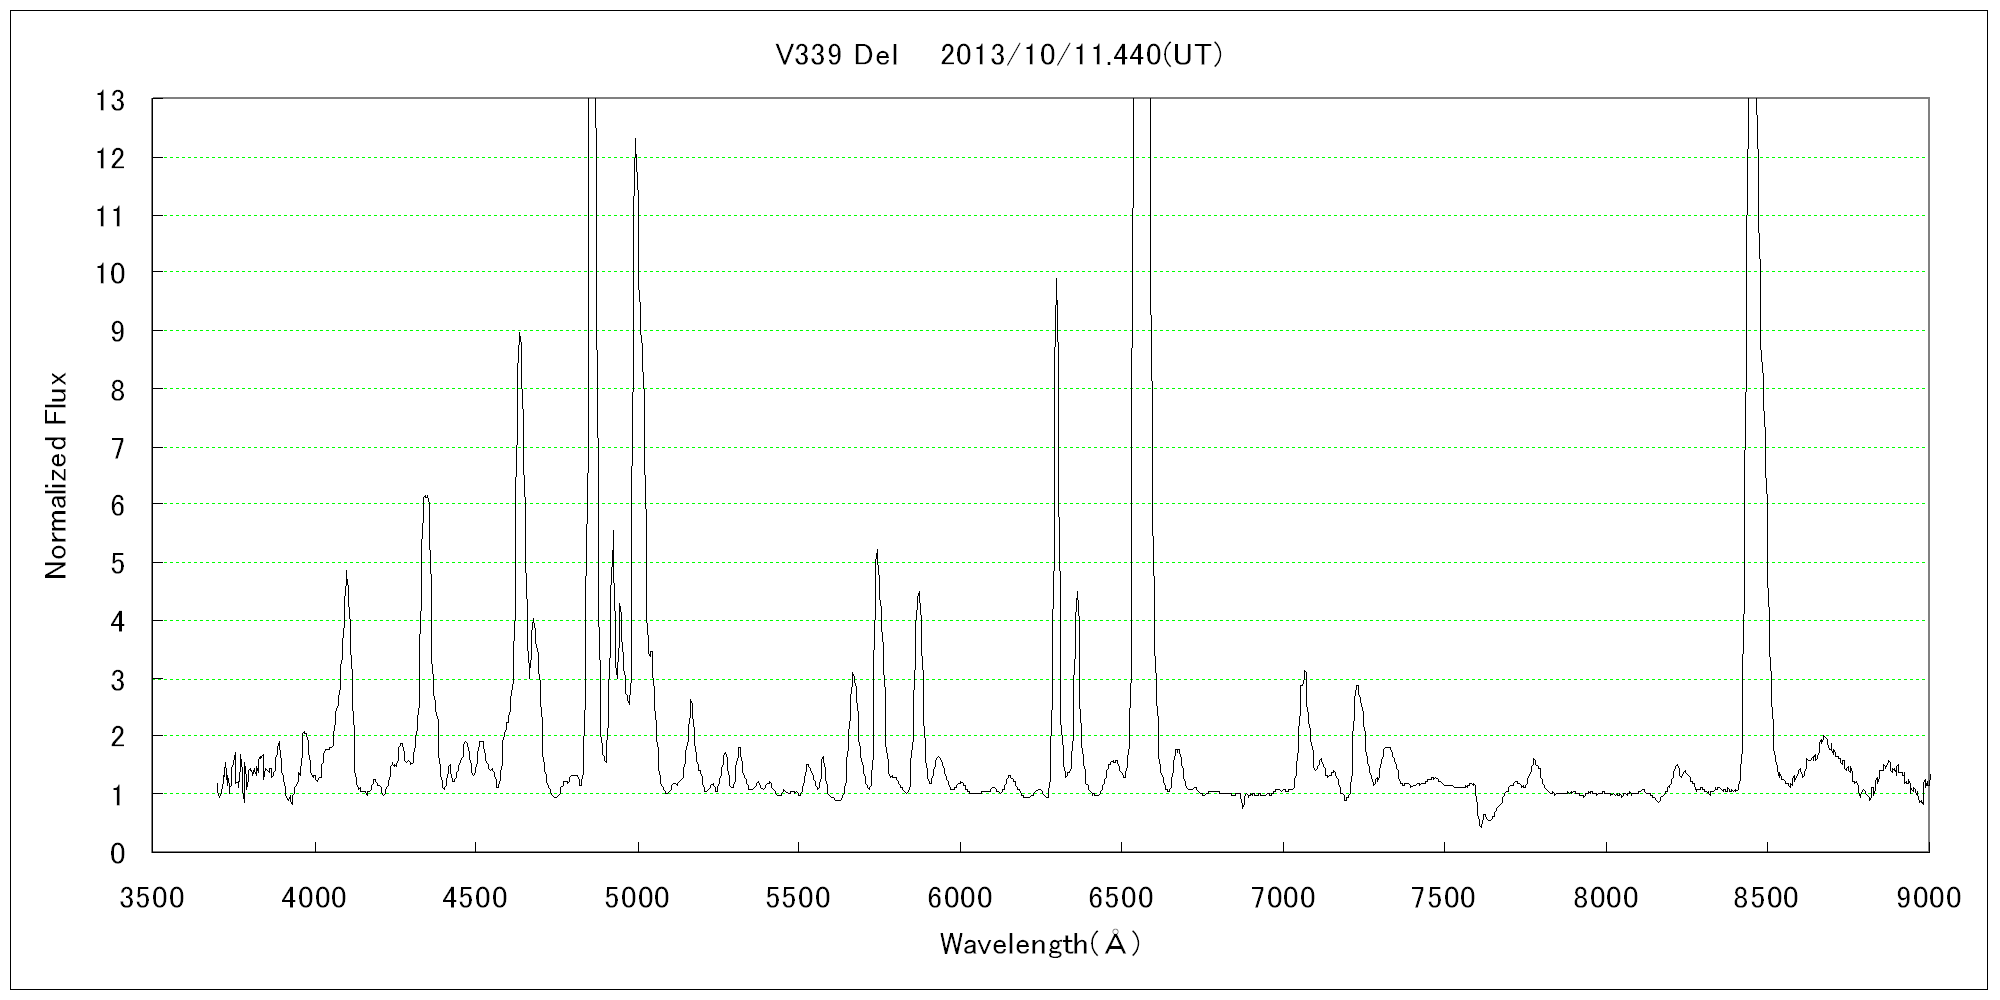Click the 'Normalized Flux' y-axis label
Image resolution: width=2000 pixels, height=1000 pixels.
[x=56, y=476]
